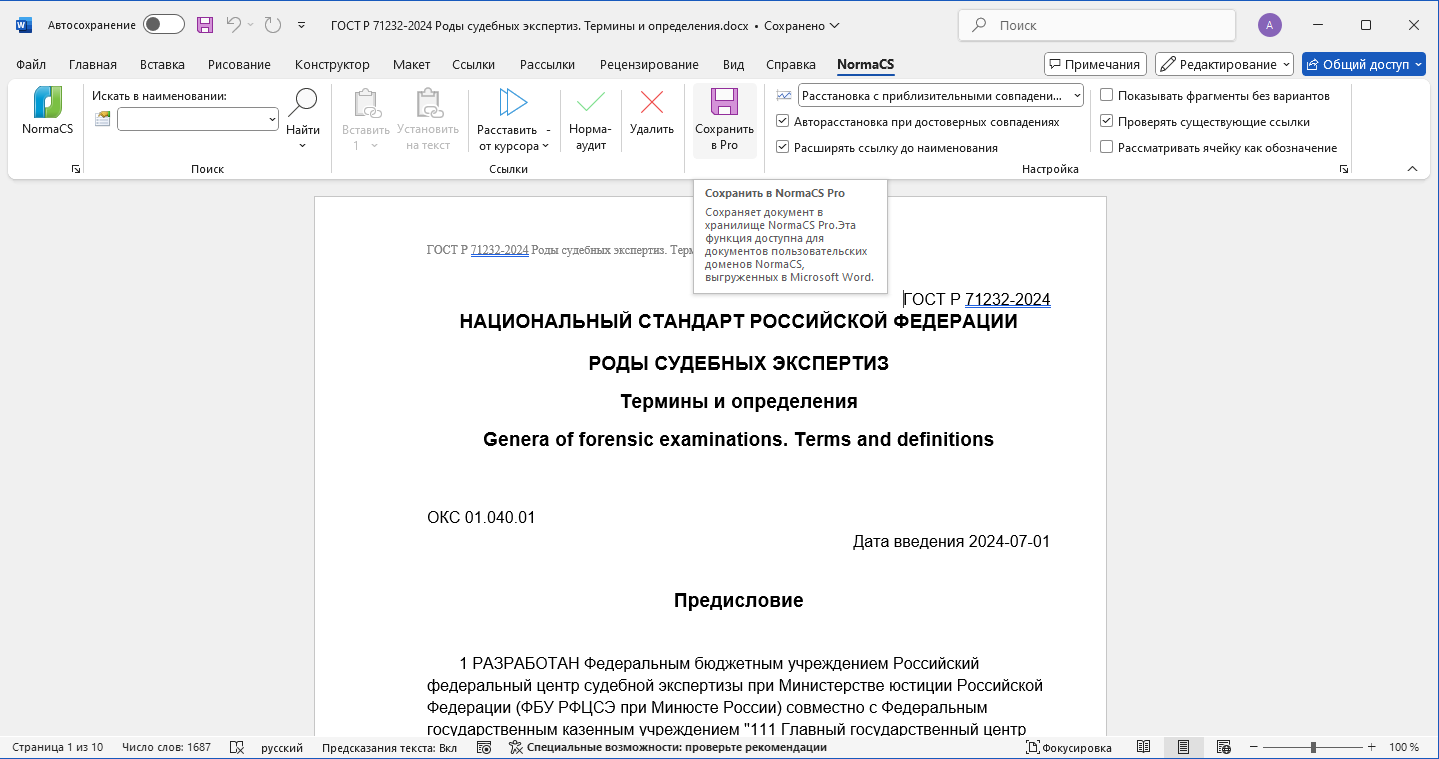Open the Справка tab
This screenshot has height=759, width=1439.
(x=791, y=64)
